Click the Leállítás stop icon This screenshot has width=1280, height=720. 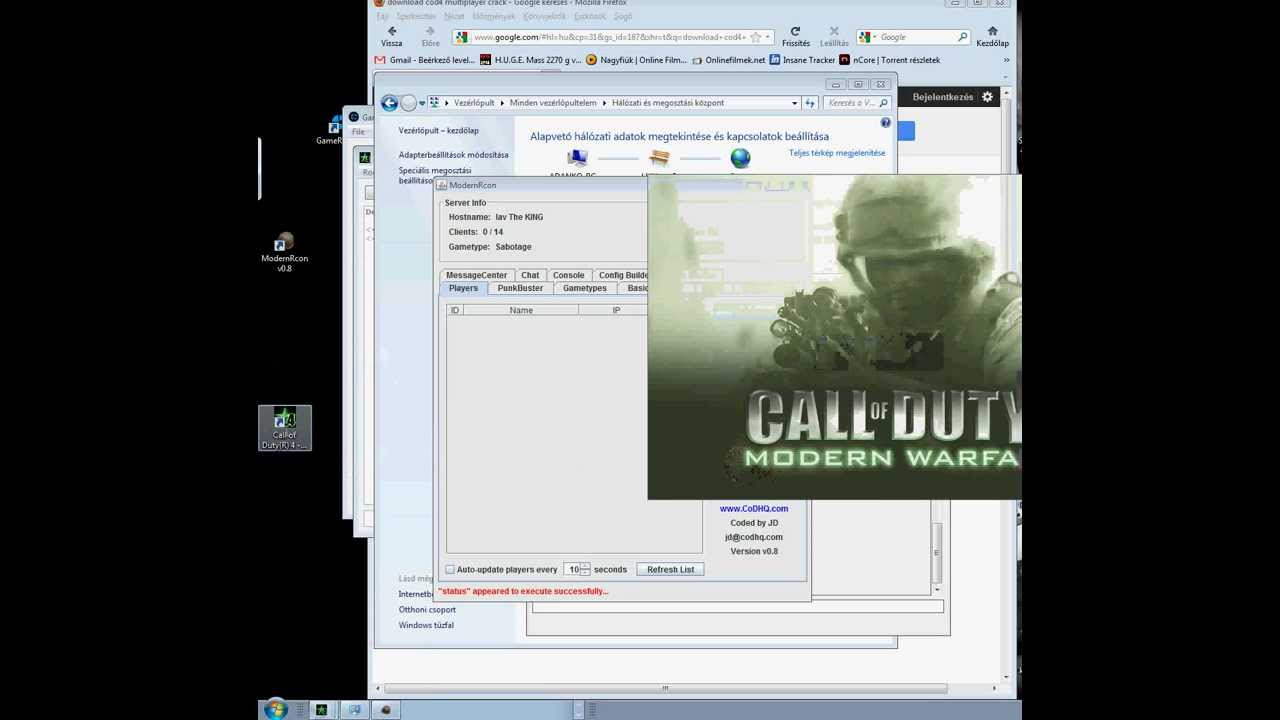pyautogui.click(x=834, y=32)
